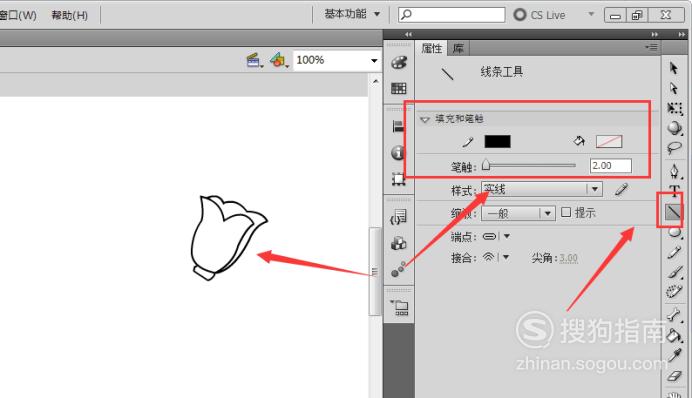Open the black stroke color swatch
The height and width of the screenshot is (398, 692).
(x=497, y=142)
